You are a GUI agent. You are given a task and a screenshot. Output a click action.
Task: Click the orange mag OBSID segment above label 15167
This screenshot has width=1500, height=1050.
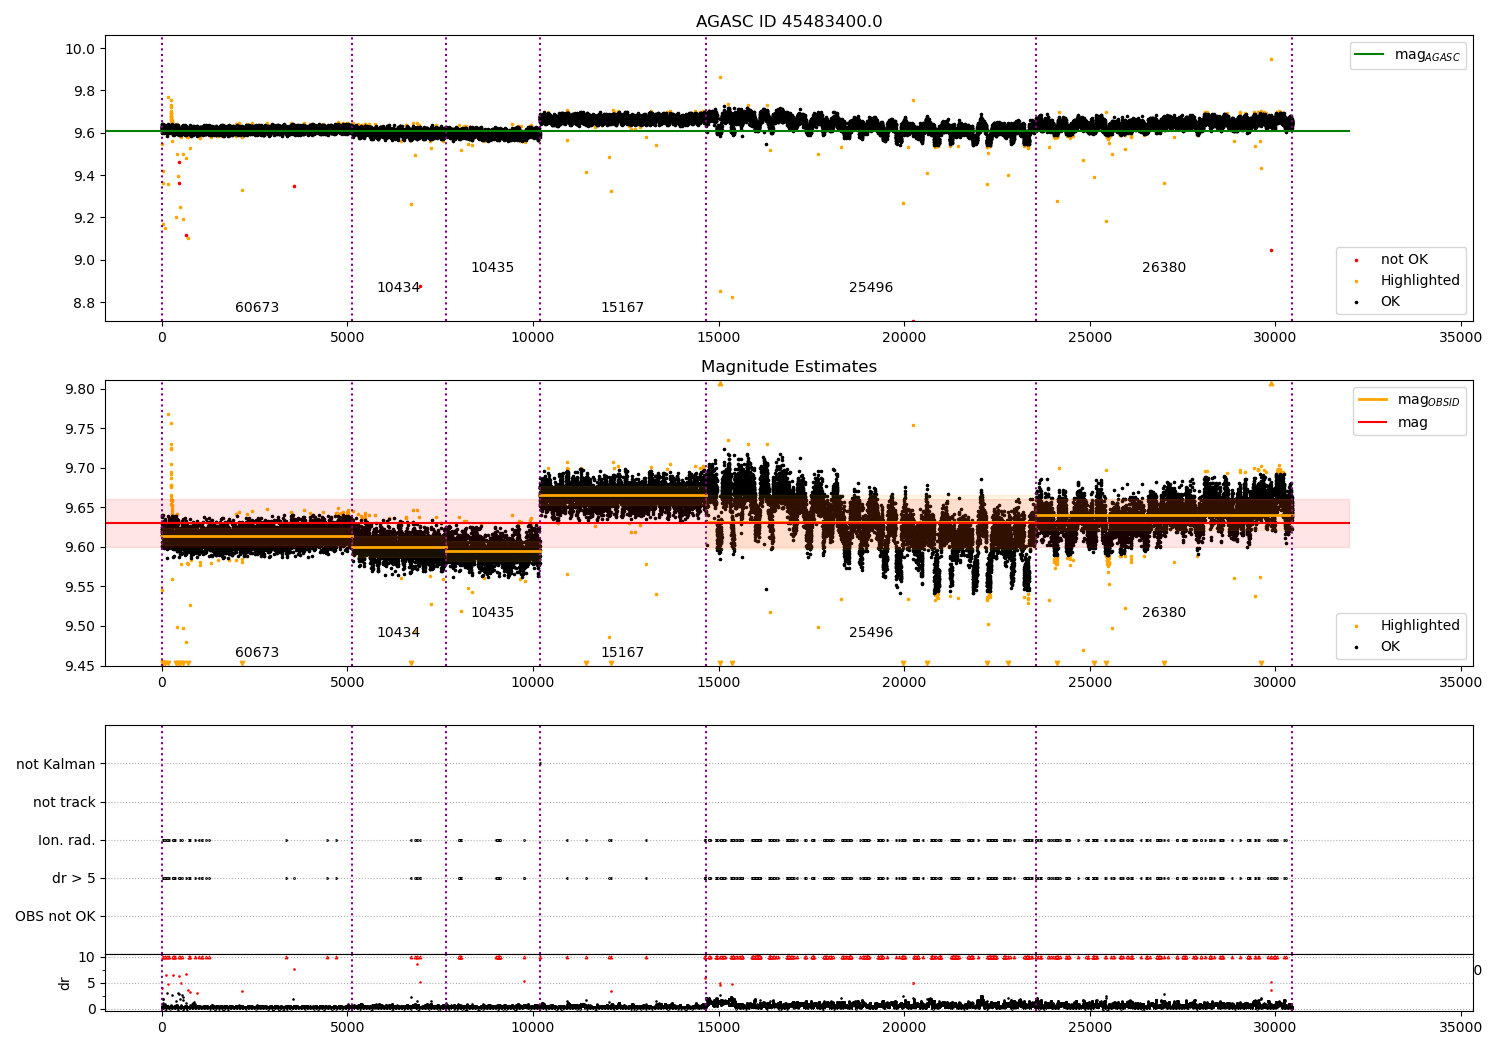622,495
